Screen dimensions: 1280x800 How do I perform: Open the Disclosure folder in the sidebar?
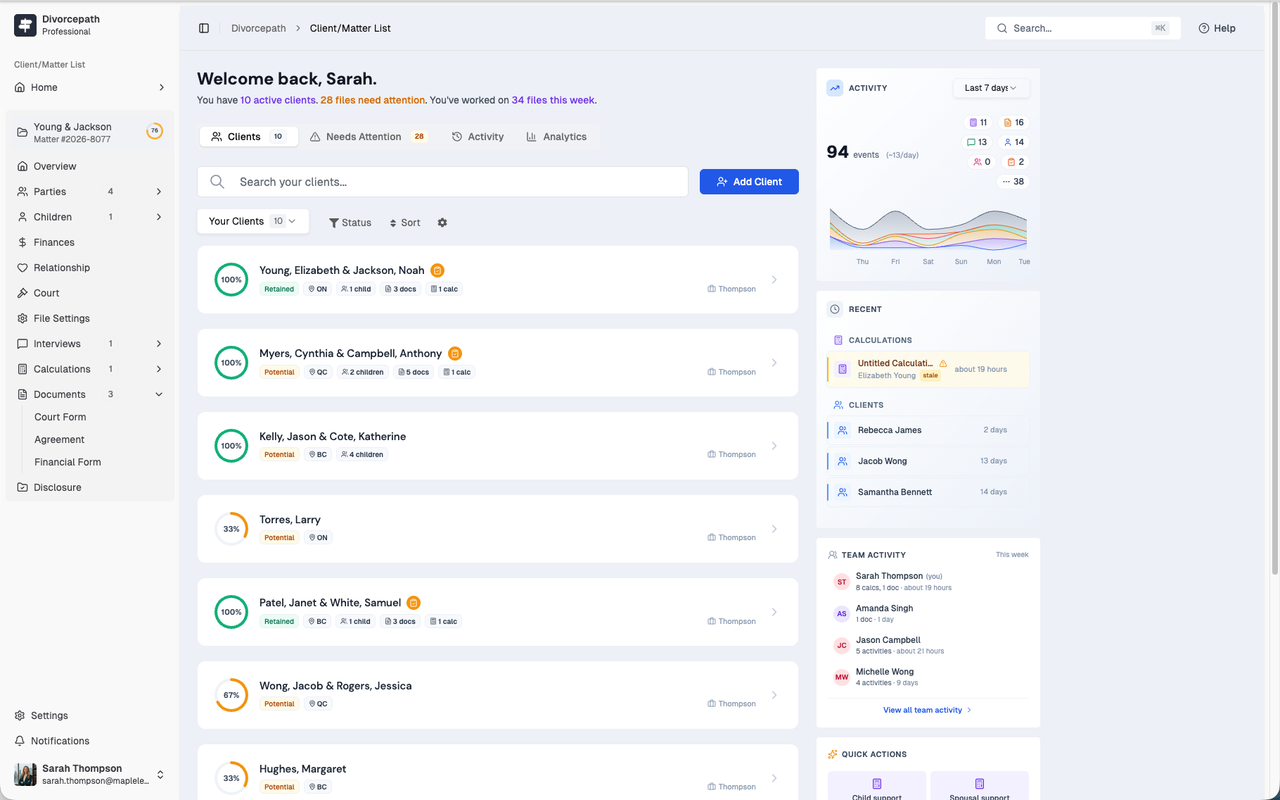tap(90, 487)
